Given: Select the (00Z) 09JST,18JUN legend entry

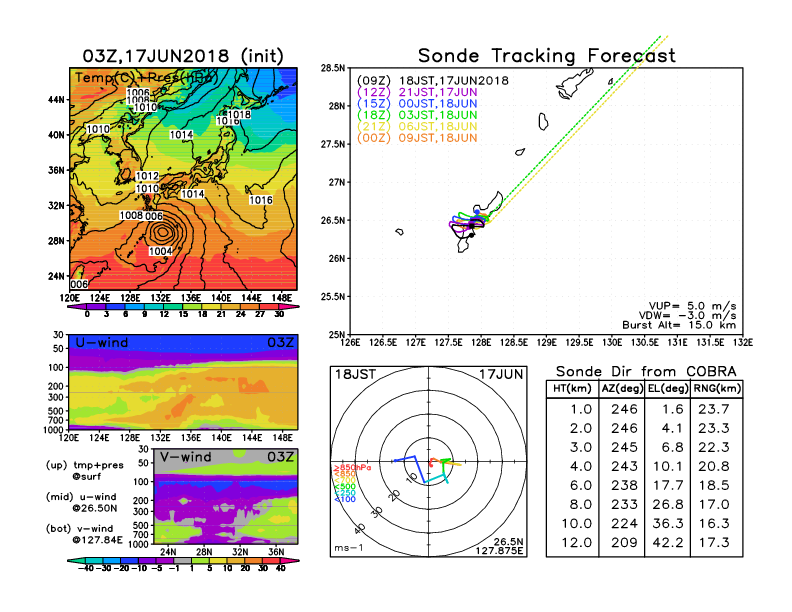Looking at the screenshot, I should (x=417, y=138).
